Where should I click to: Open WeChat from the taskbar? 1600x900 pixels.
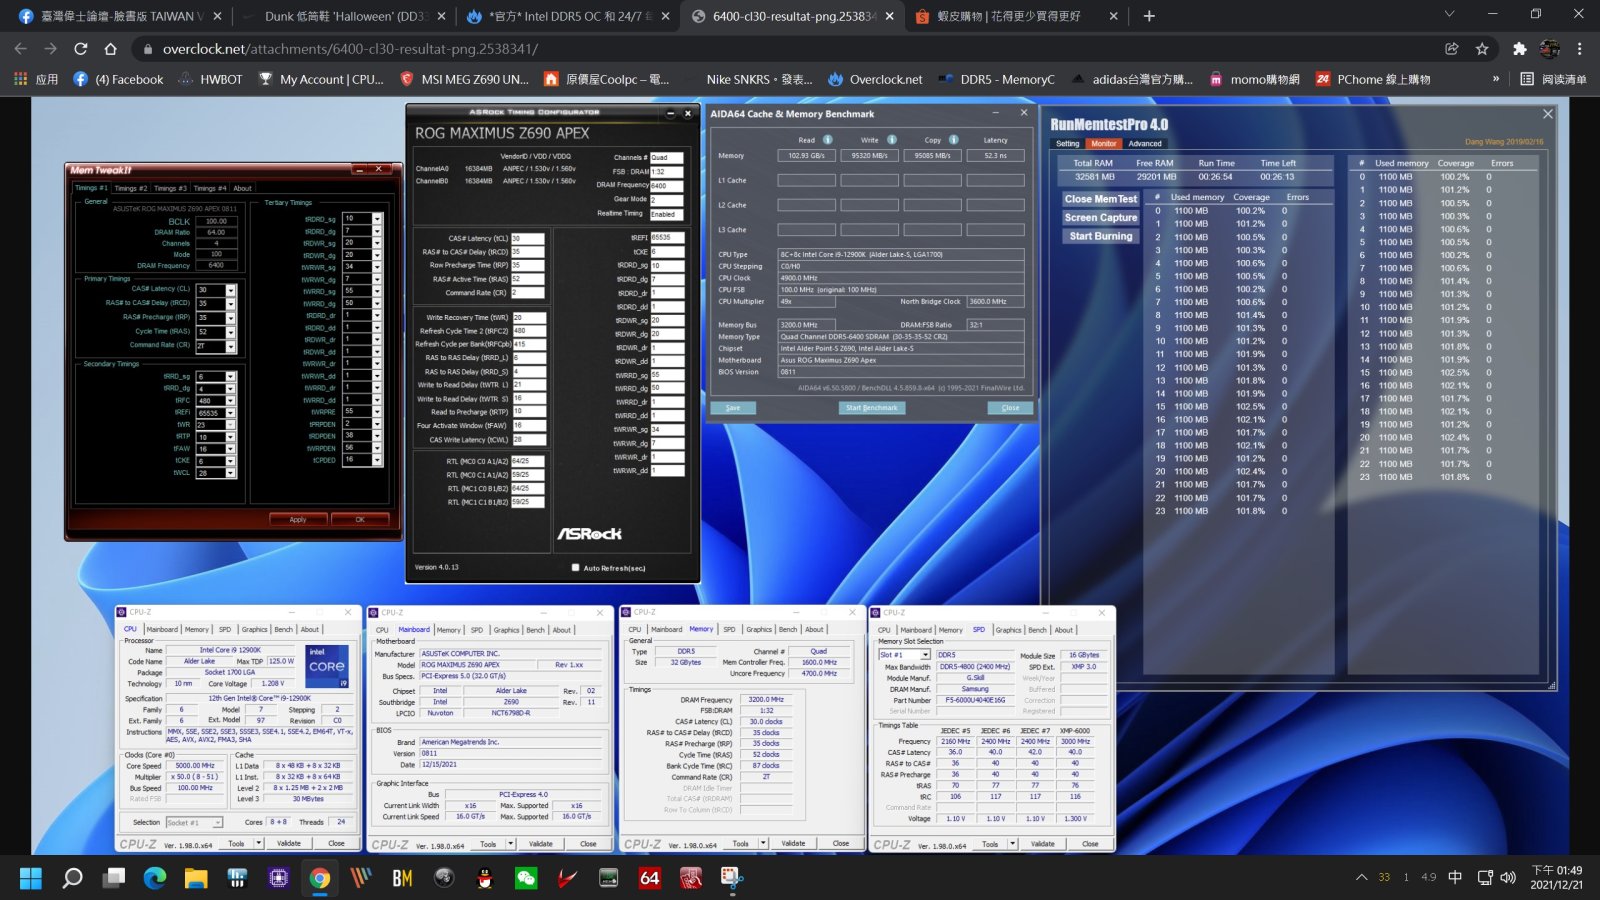click(526, 878)
